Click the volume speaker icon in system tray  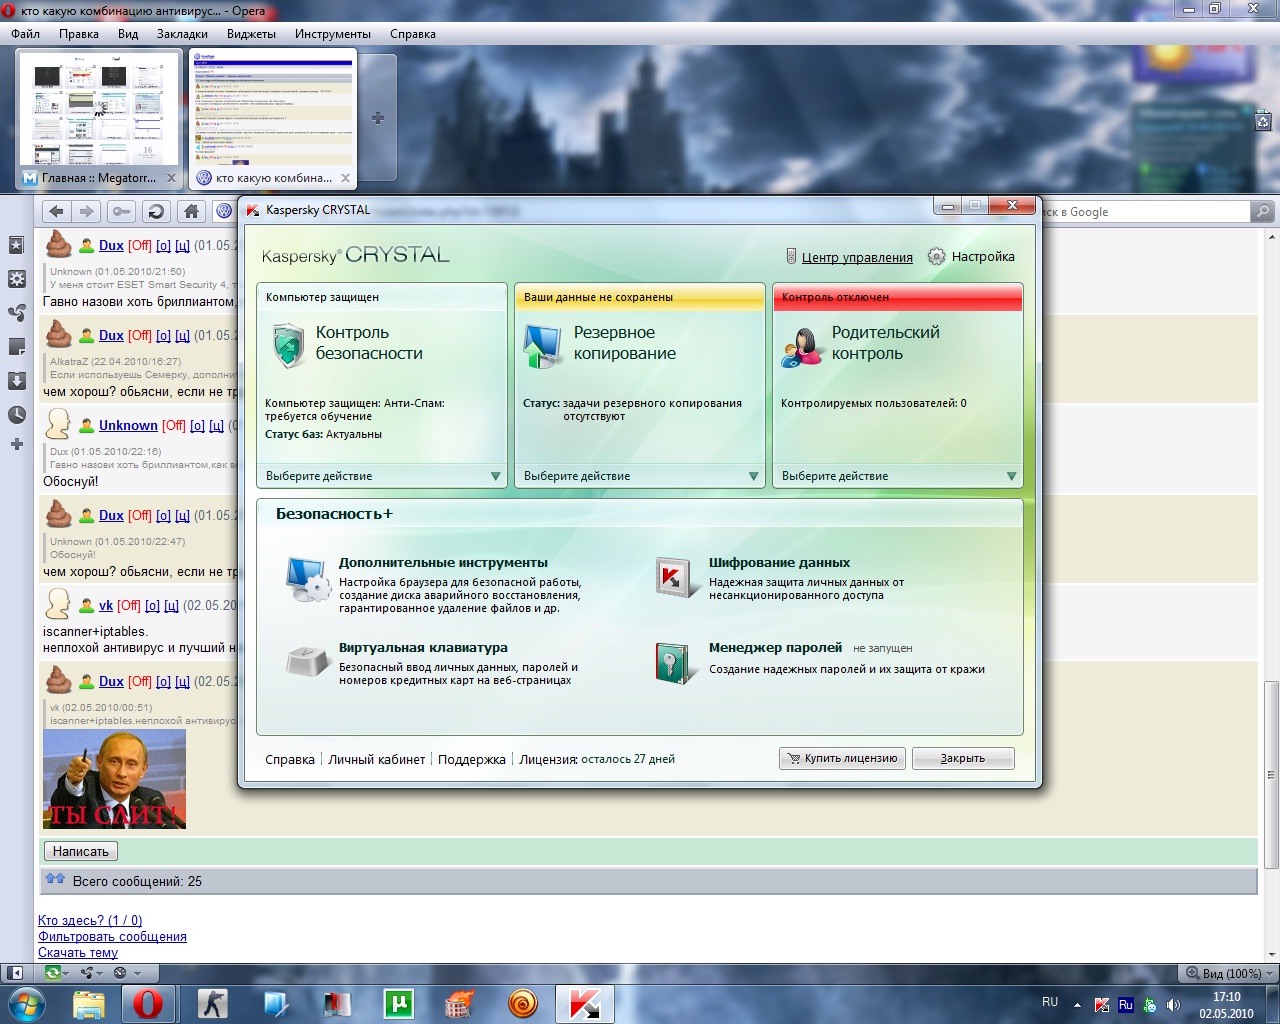tap(1173, 1005)
